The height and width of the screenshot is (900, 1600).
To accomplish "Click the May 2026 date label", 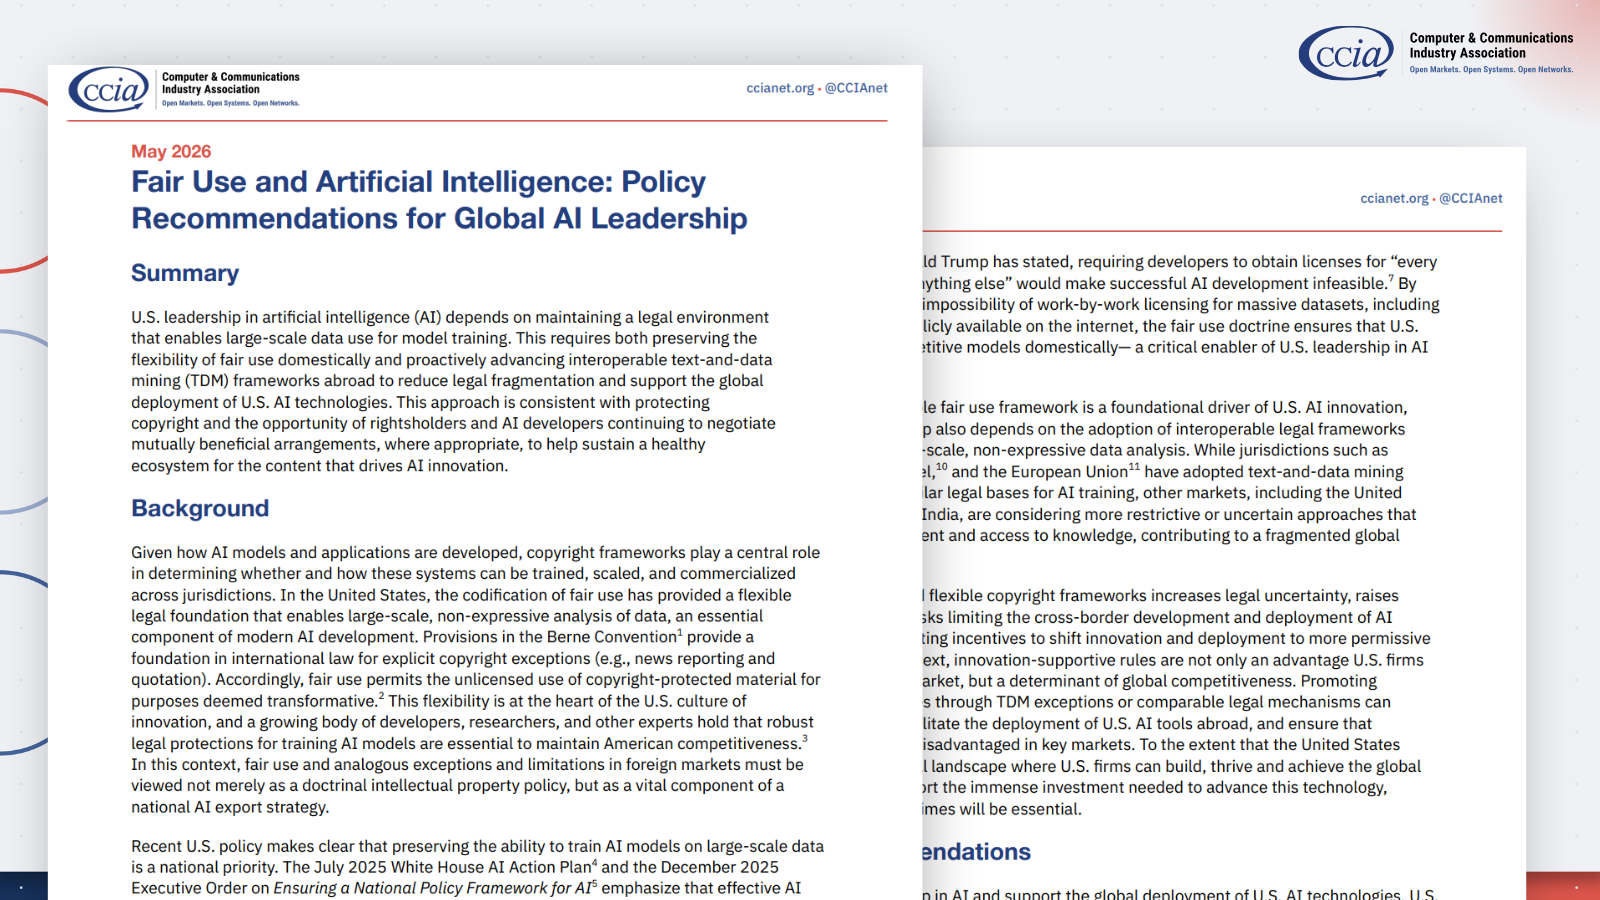I will click(x=171, y=151).
